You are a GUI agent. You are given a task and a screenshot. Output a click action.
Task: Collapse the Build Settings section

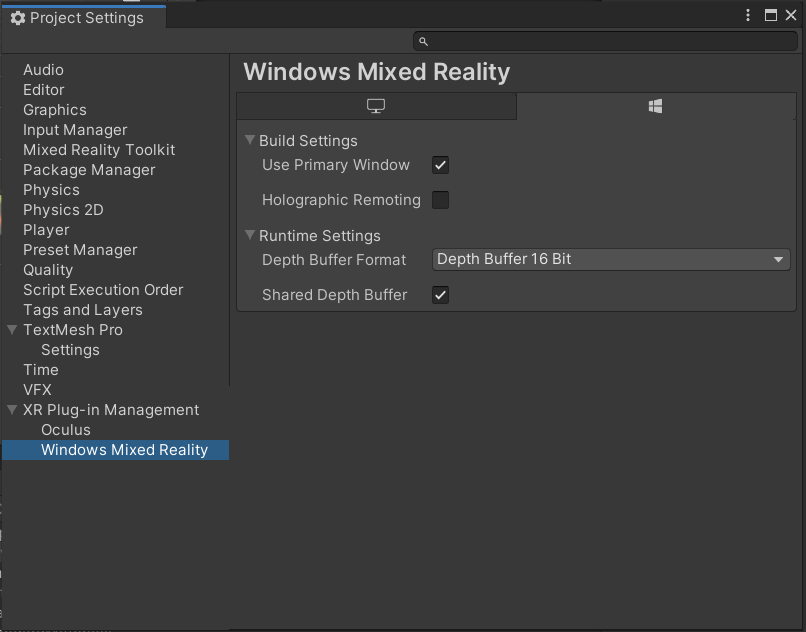coord(249,140)
